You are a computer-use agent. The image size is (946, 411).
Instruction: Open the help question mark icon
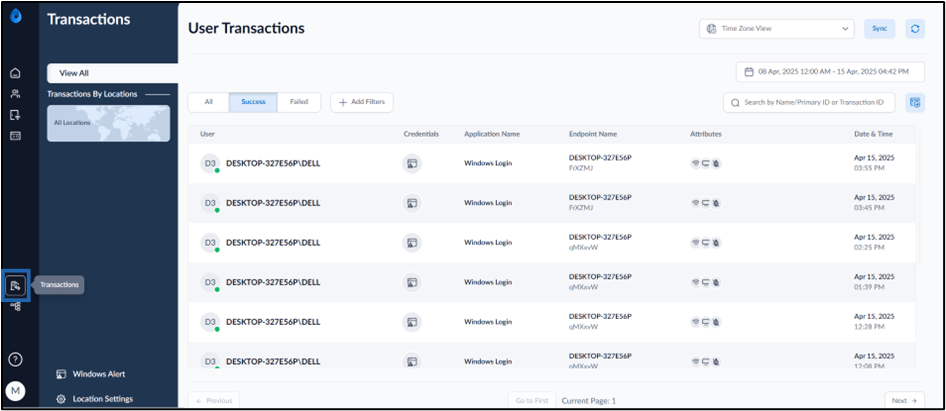point(16,360)
